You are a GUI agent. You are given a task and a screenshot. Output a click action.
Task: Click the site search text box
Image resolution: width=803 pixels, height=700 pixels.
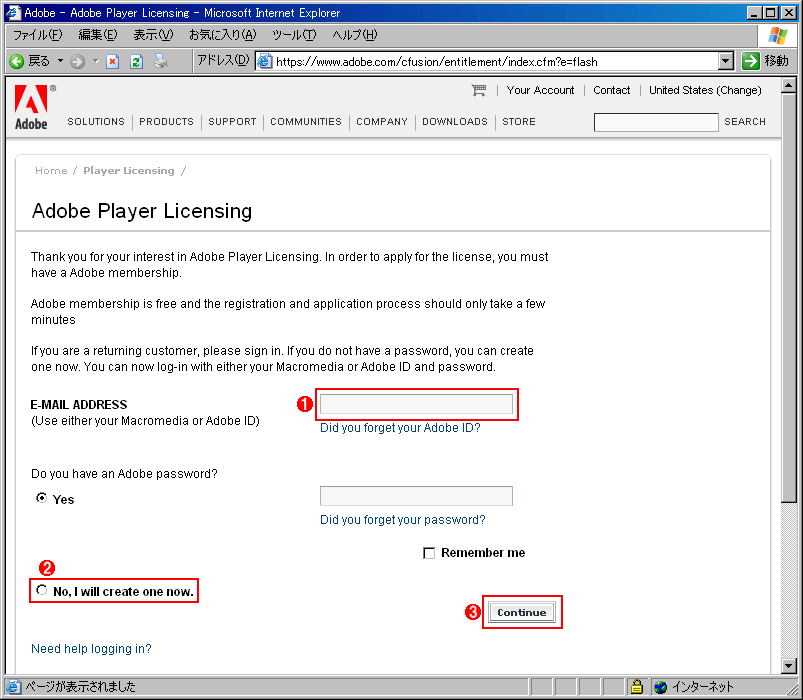click(x=656, y=122)
